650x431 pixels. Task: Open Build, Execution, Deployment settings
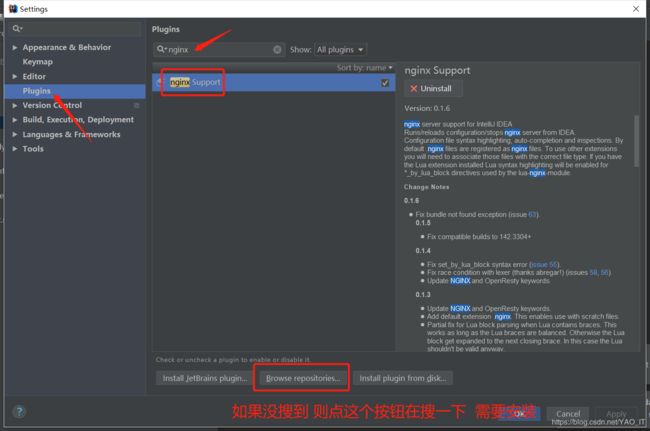tap(78, 120)
